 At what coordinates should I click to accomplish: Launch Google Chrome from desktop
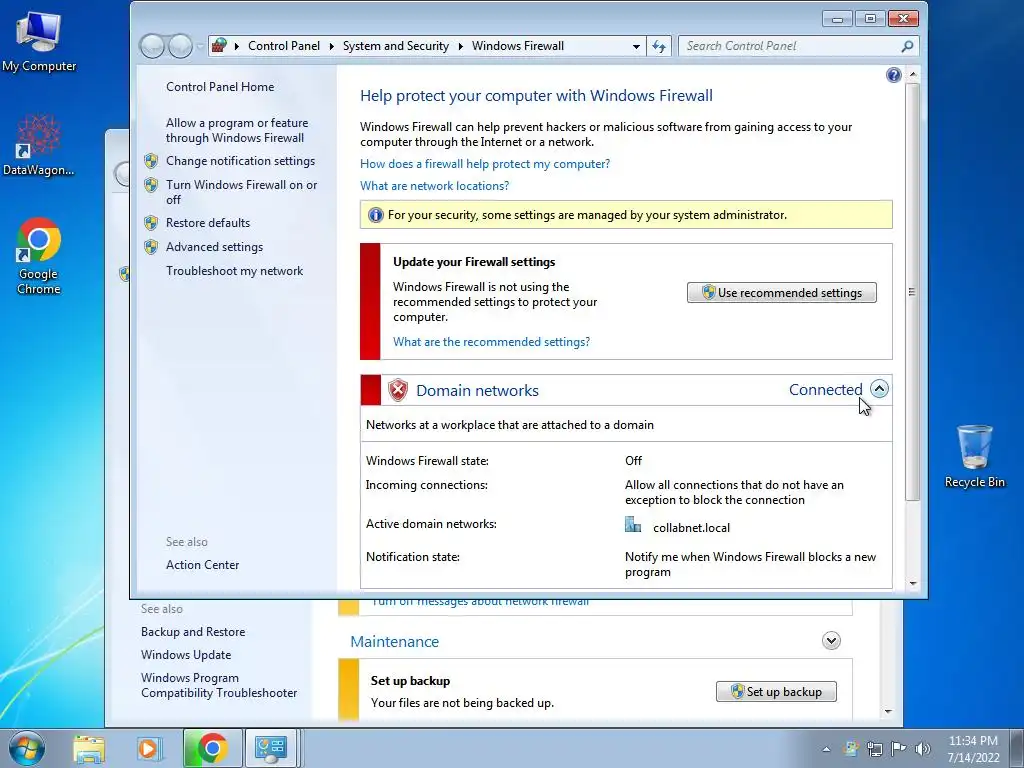39,256
